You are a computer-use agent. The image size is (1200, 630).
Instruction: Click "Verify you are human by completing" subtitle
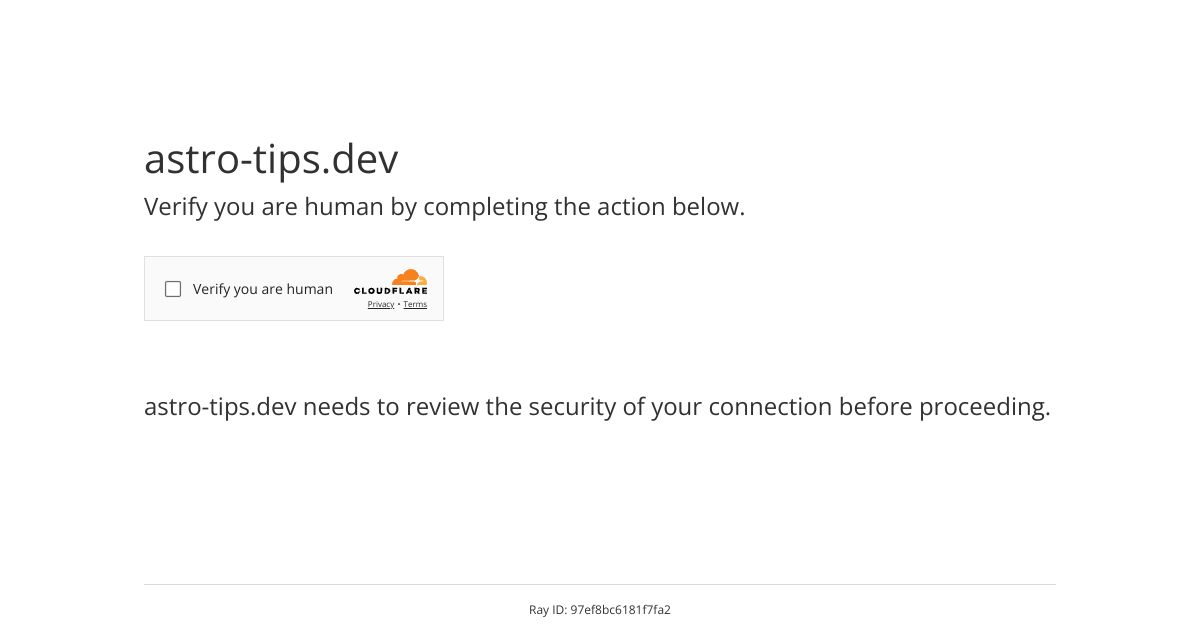445,207
